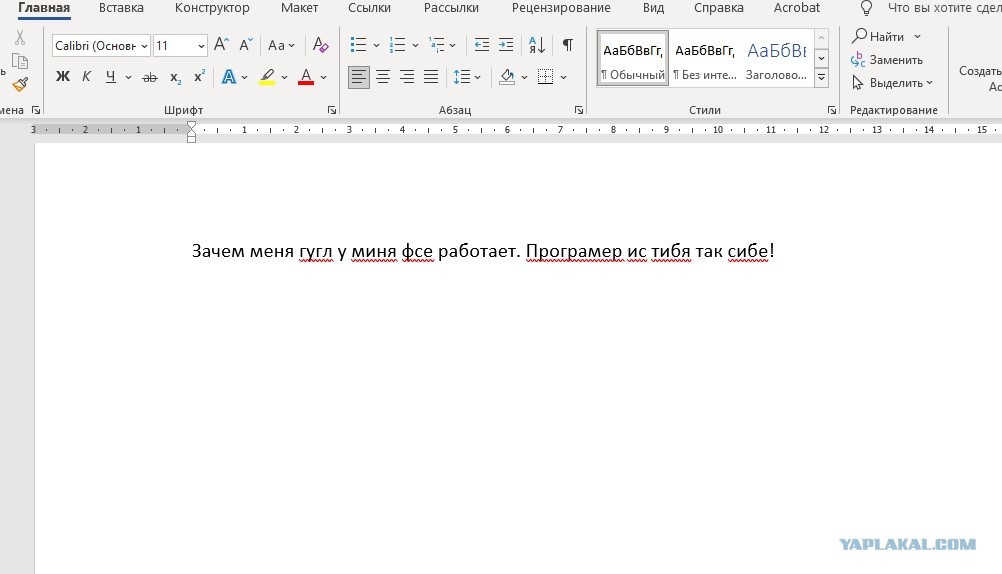Create a numbered list

click(x=397, y=45)
